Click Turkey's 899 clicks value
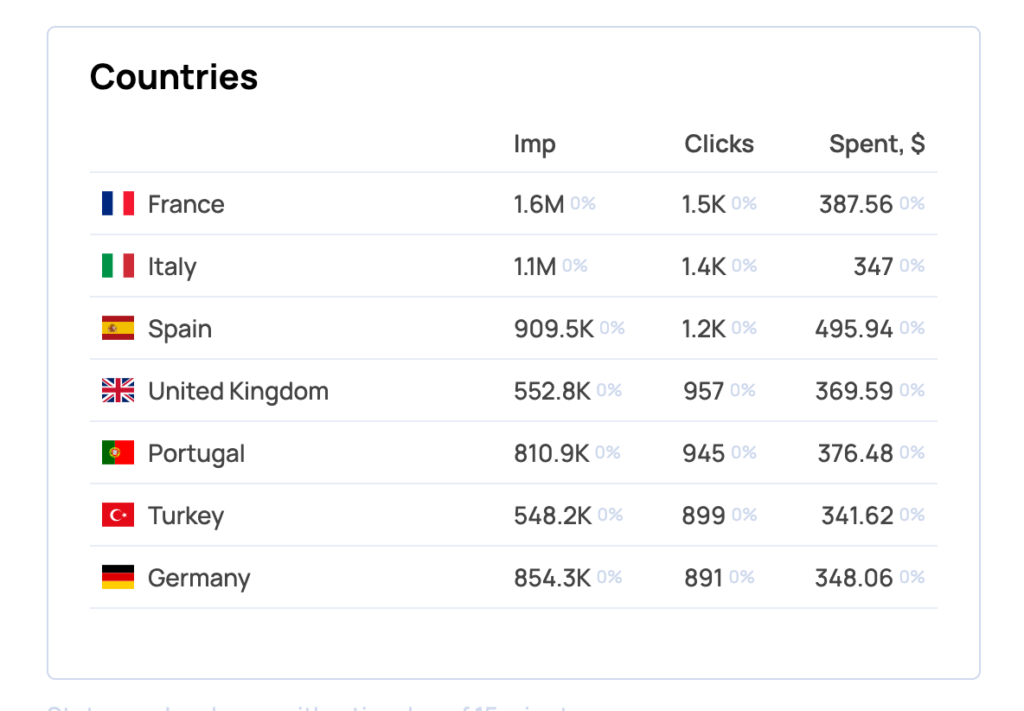This screenshot has height=711, width=1024. tap(704, 515)
